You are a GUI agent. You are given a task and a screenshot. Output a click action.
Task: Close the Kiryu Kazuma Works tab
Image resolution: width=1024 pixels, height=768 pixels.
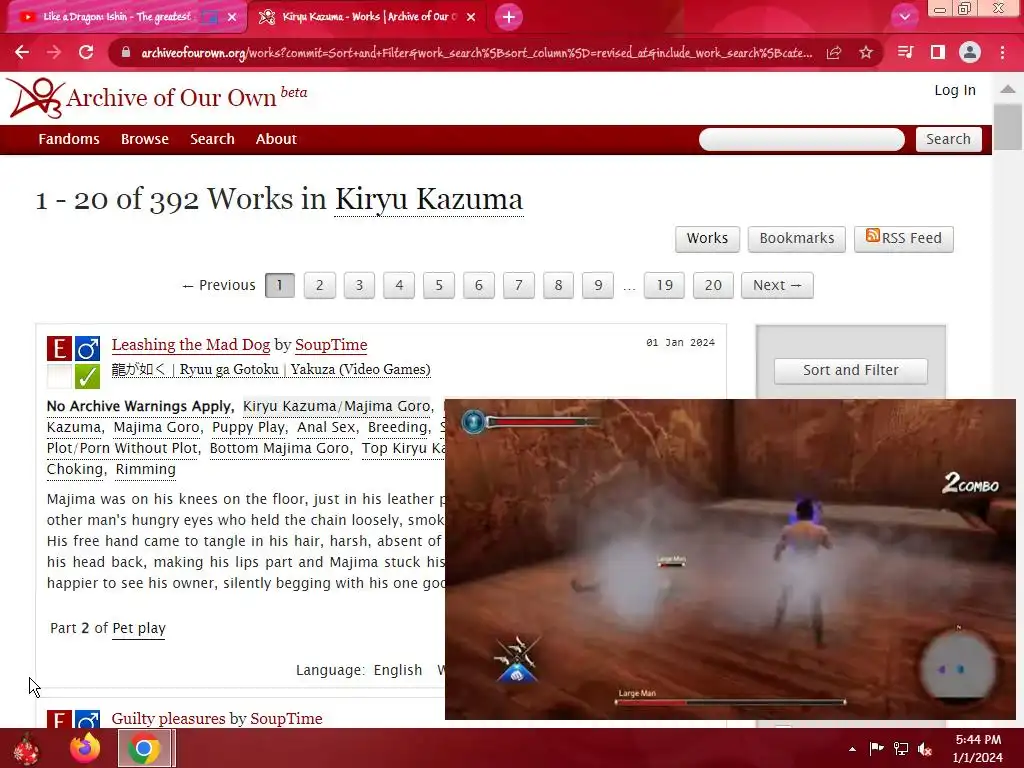(x=471, y=17)
